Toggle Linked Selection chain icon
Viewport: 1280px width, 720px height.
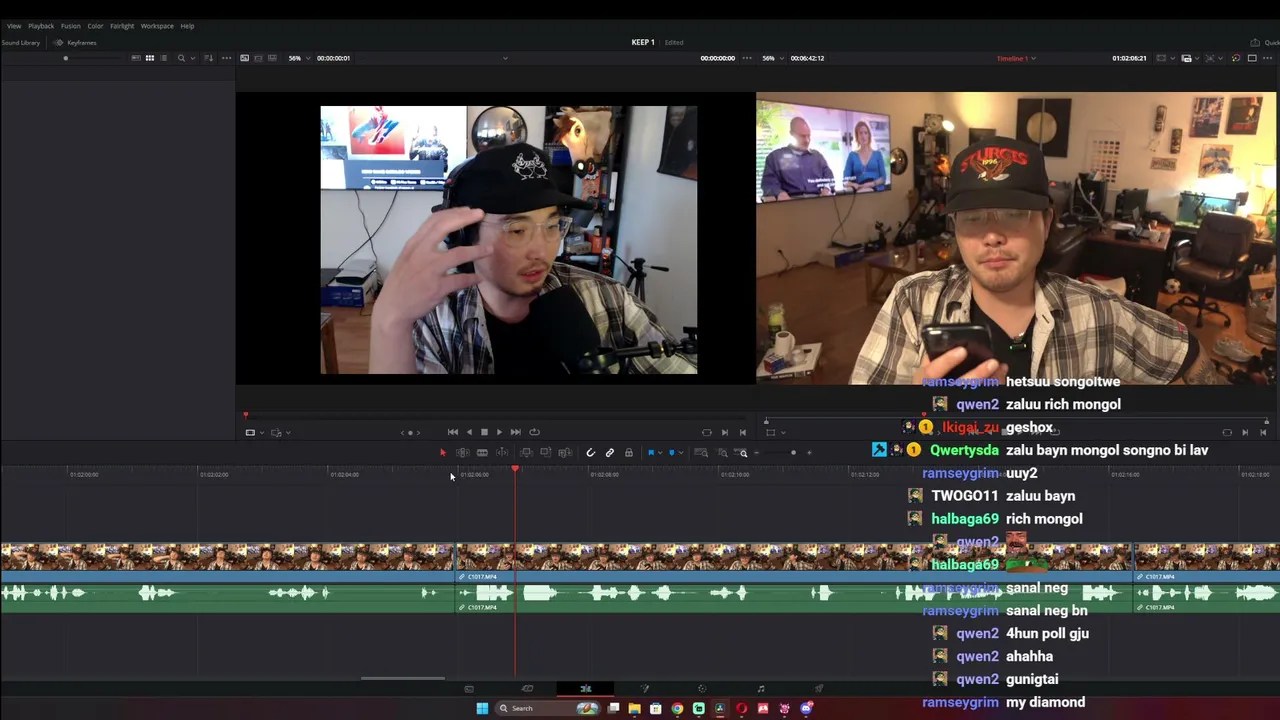(609, 453)
